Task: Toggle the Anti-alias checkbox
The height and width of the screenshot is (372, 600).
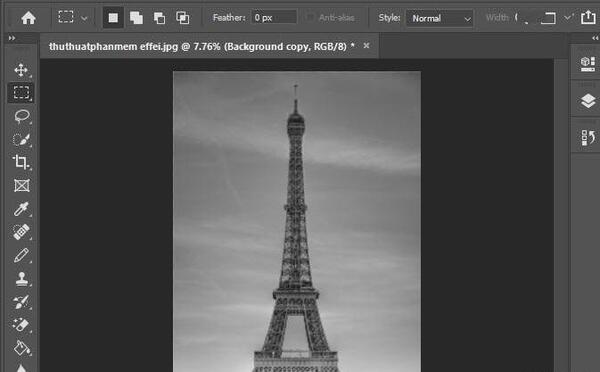Action: 310,18
